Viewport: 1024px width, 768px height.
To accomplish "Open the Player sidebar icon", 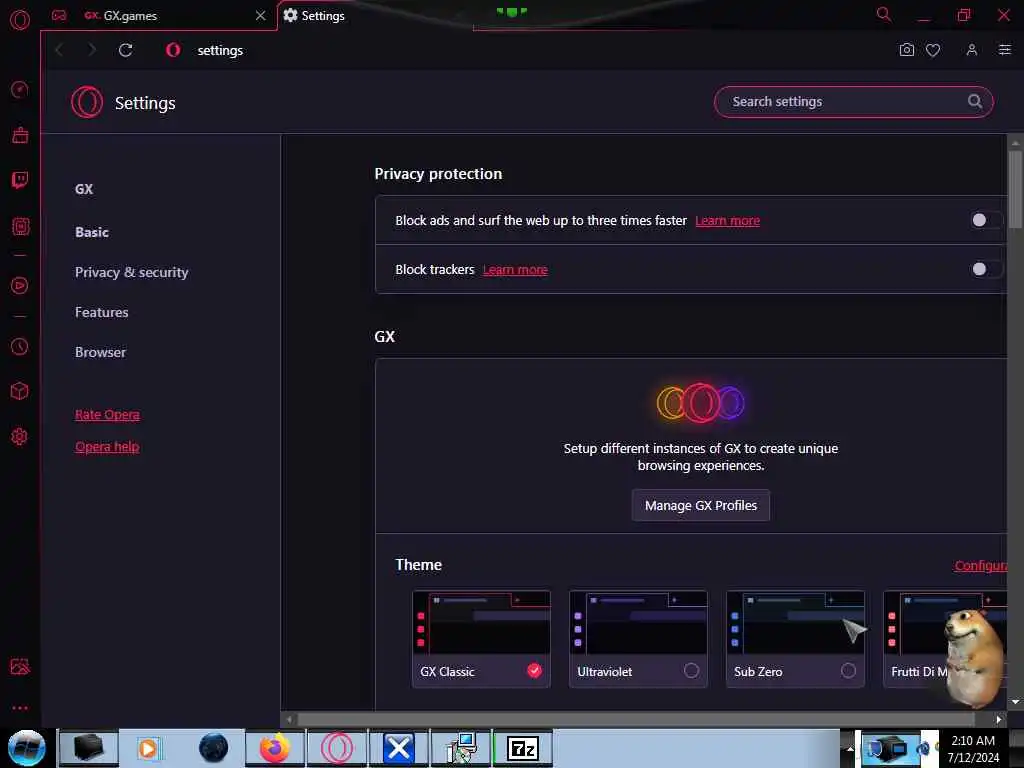I will point(20,285).
